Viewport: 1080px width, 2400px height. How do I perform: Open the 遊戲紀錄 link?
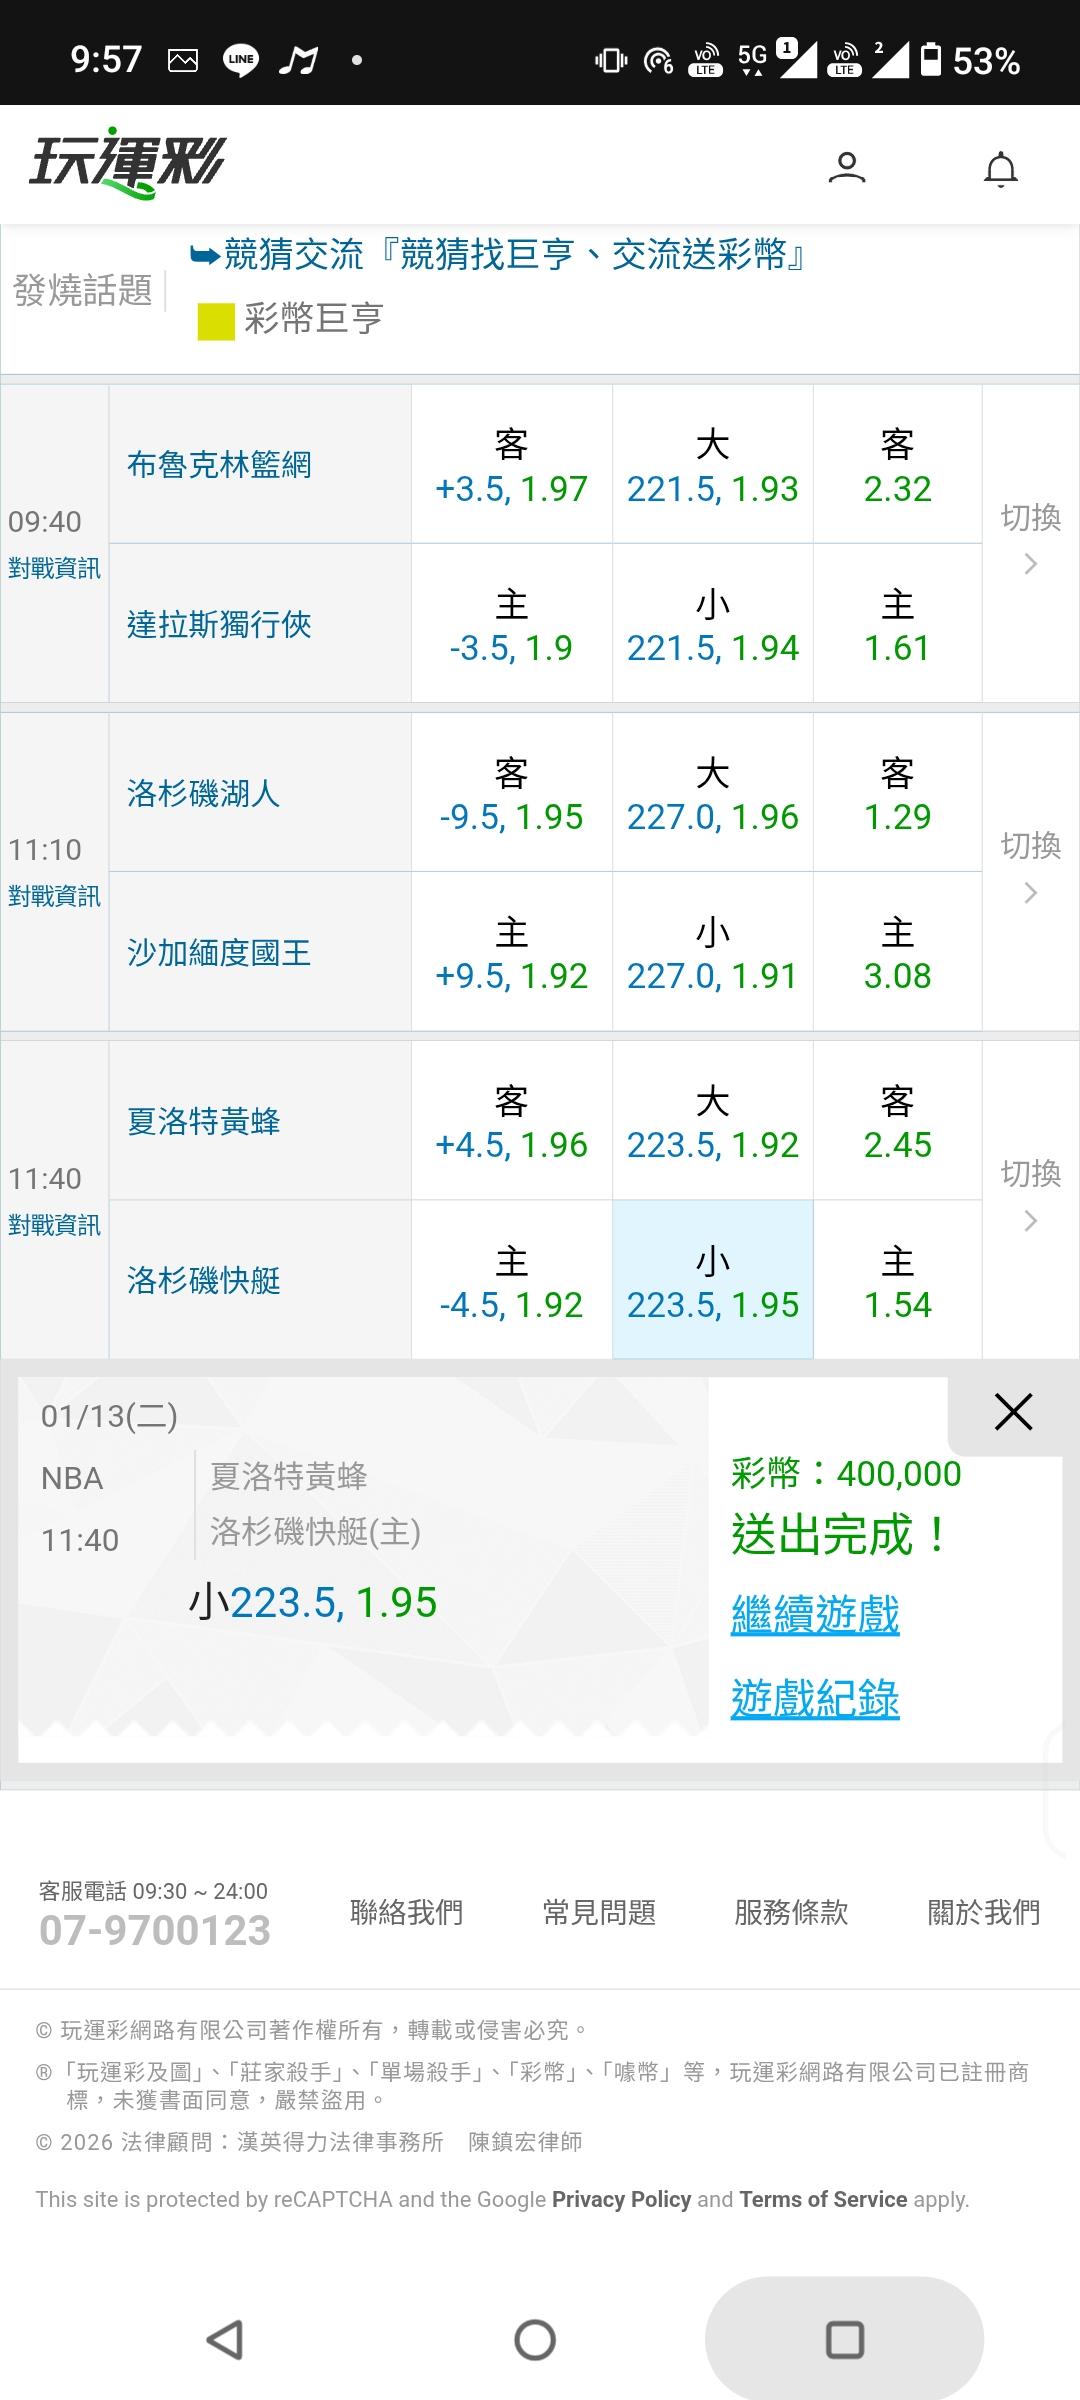click(x=815, y=1698)
